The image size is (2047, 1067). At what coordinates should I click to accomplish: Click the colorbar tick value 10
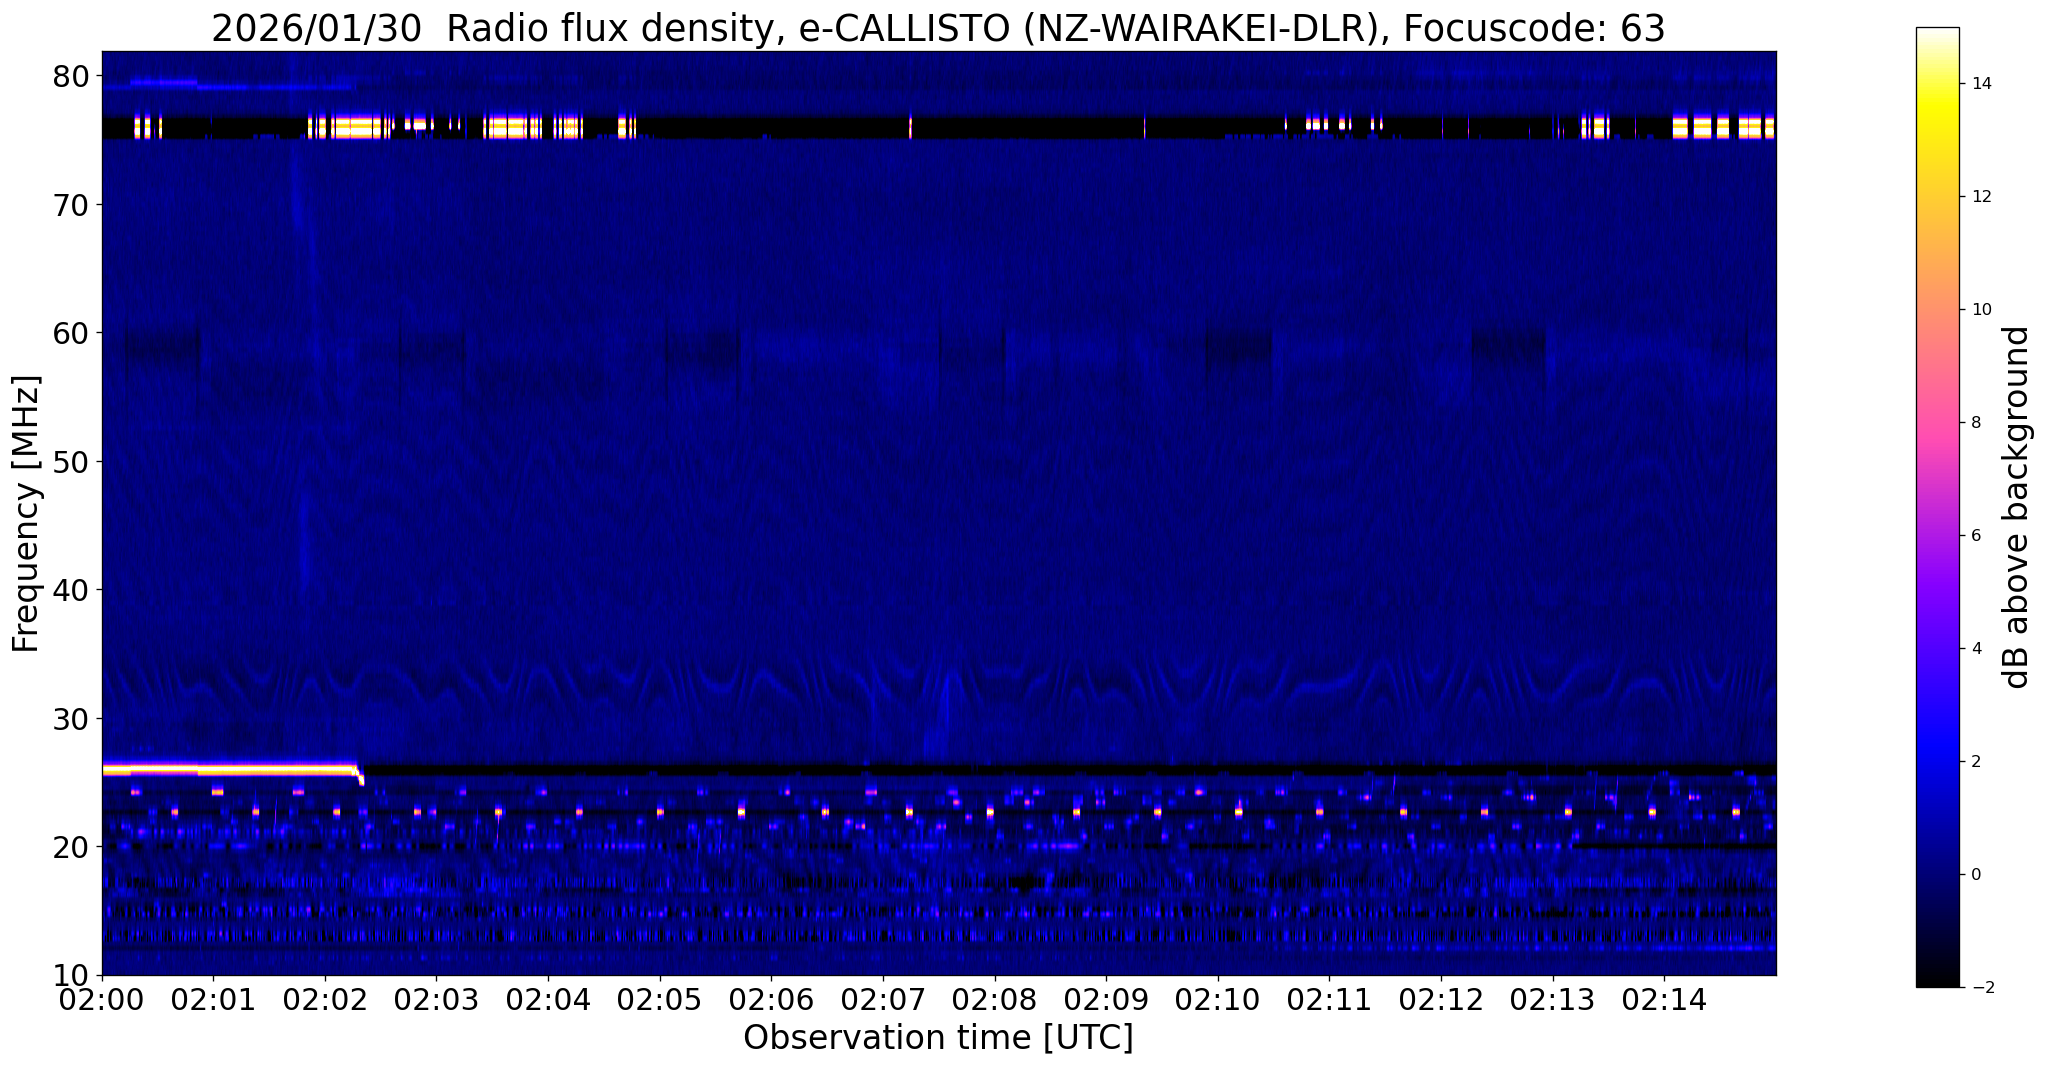[1980, 310]
